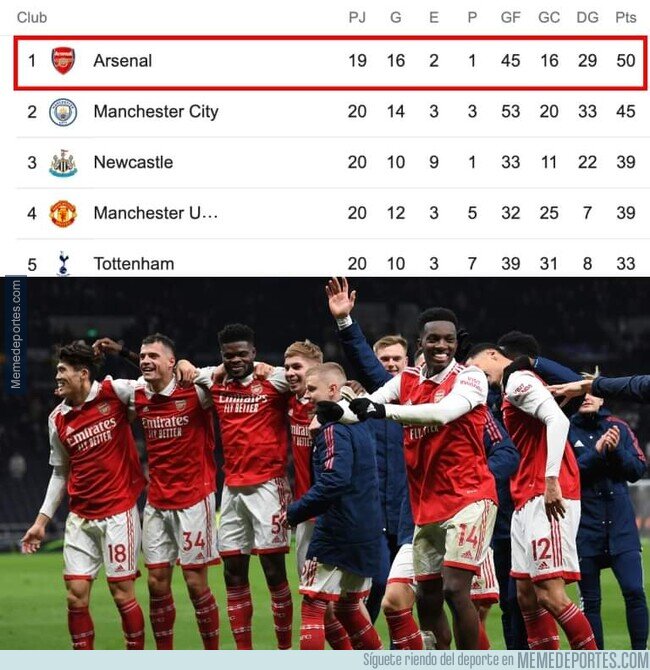Click the MEMEDEPORTES.COM footer banner link
This screenshot has height=670, width=650.
point(583,660)
